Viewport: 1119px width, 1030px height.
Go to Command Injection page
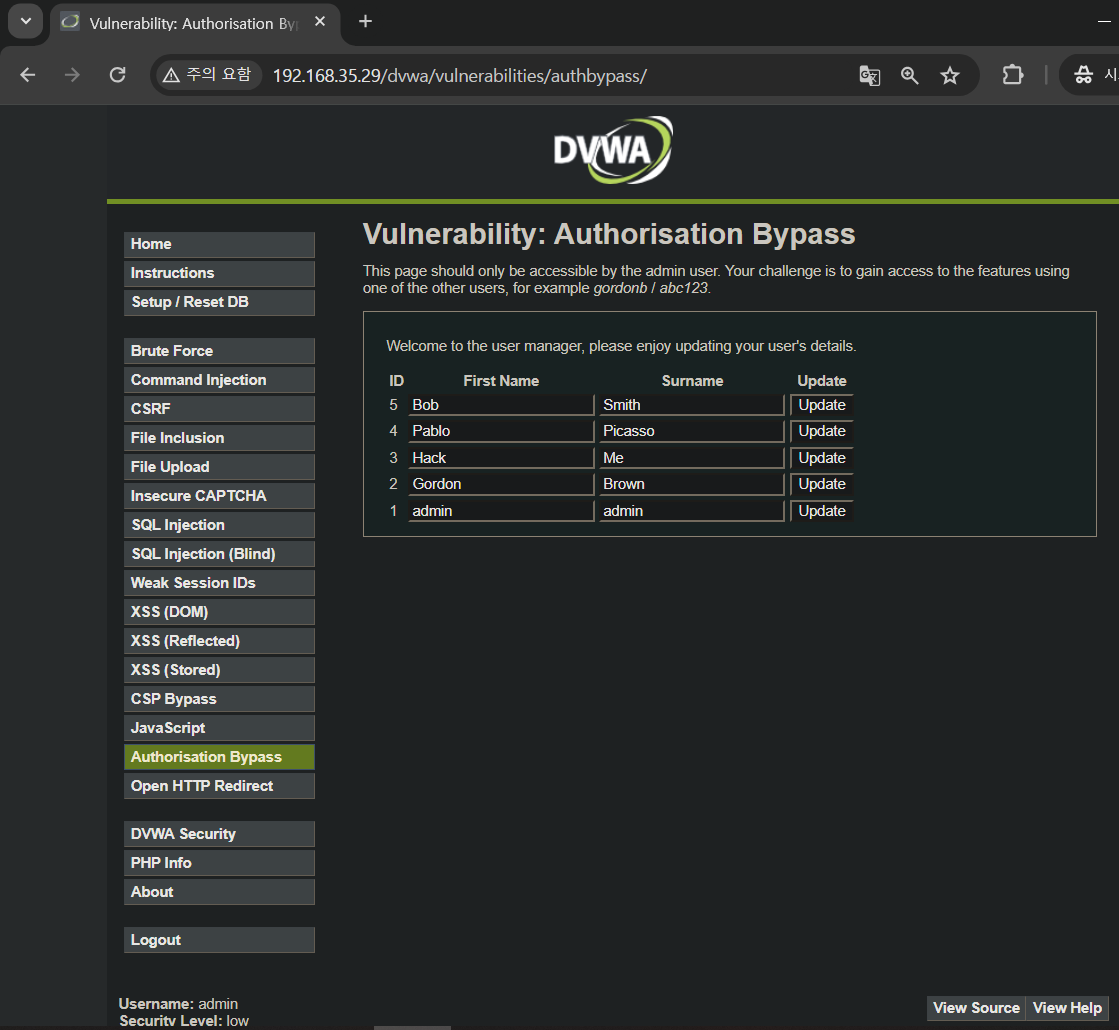click(219, 380)
